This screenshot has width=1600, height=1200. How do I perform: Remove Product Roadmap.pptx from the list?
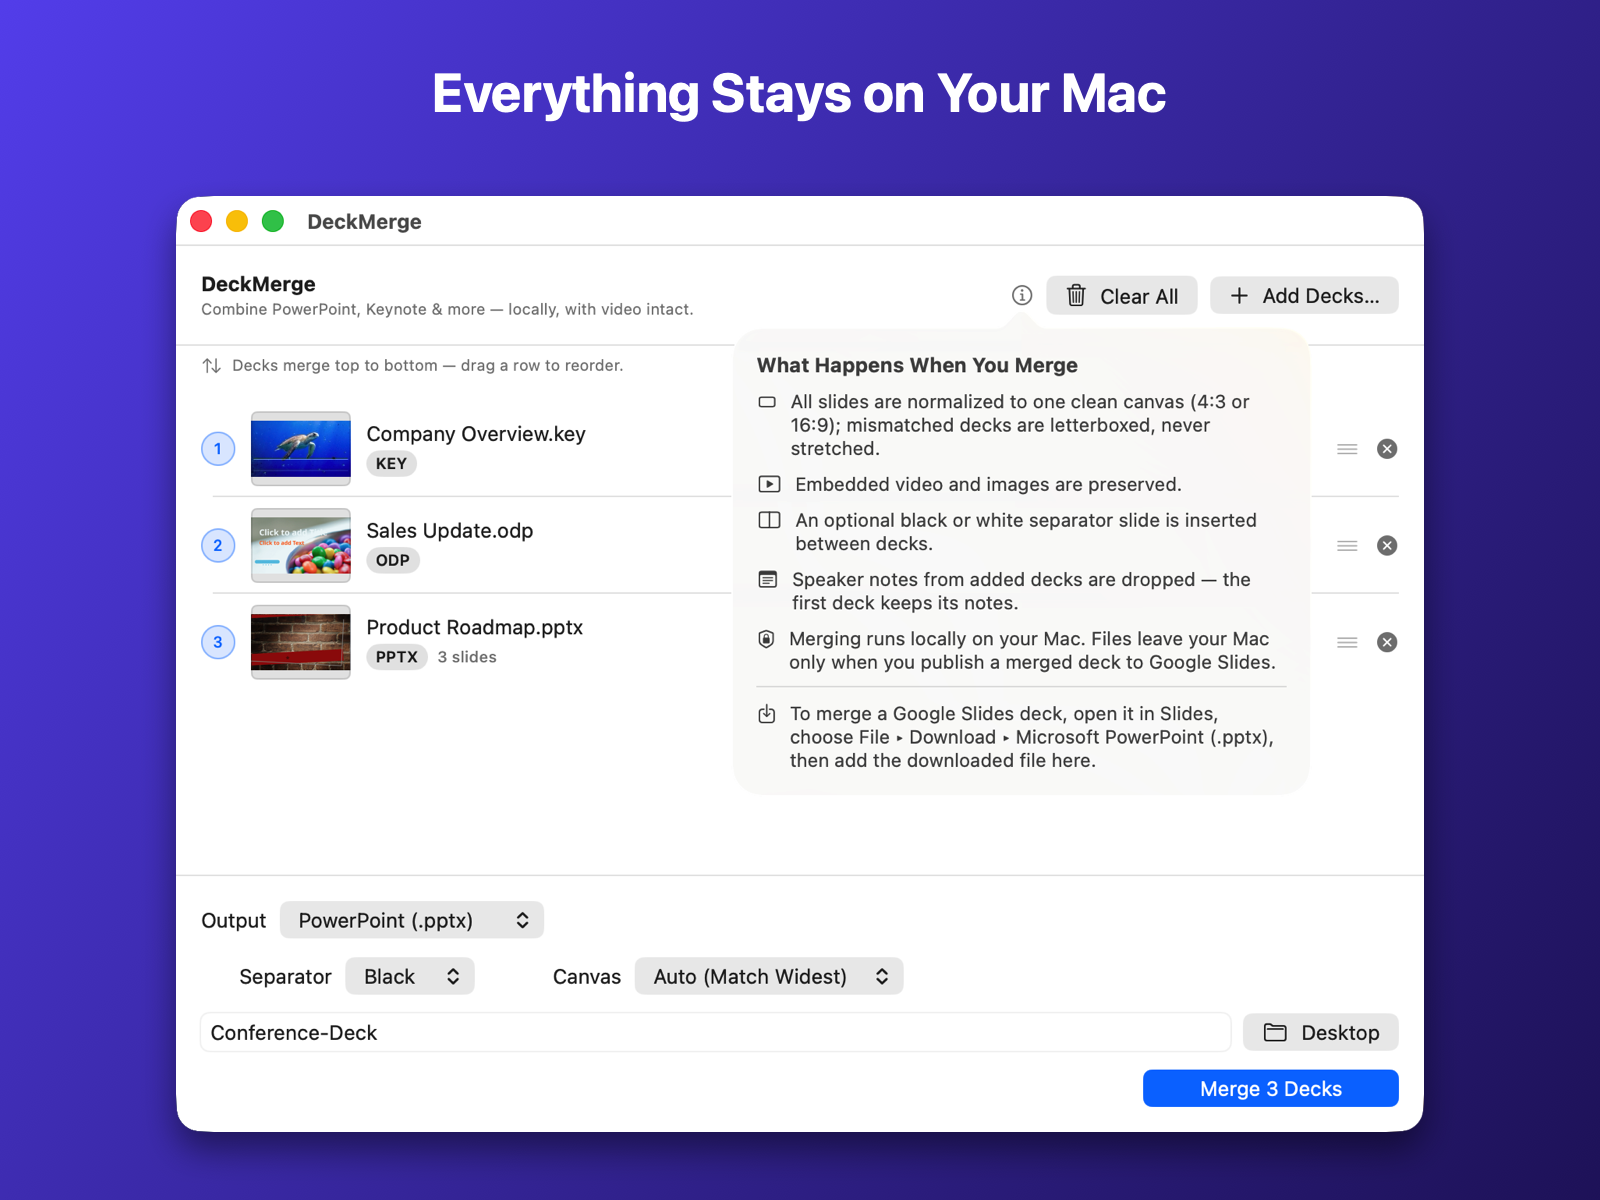pyautogui.click(x=1387, y=642)
